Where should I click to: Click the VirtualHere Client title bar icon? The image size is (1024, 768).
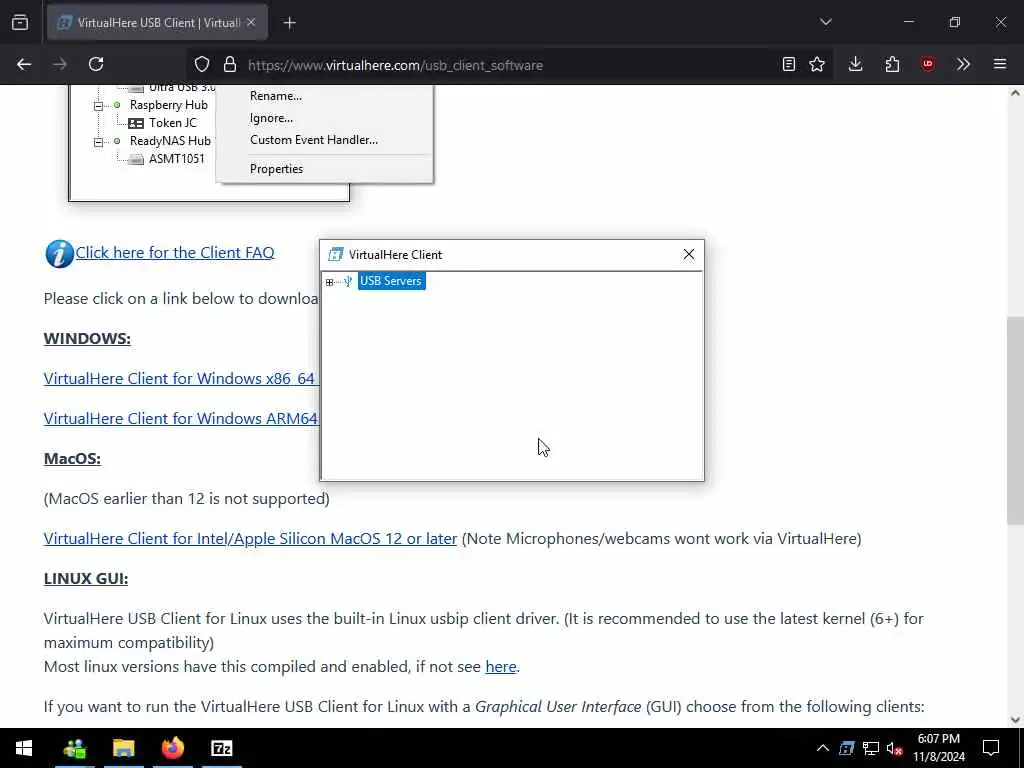coord(336,255)
